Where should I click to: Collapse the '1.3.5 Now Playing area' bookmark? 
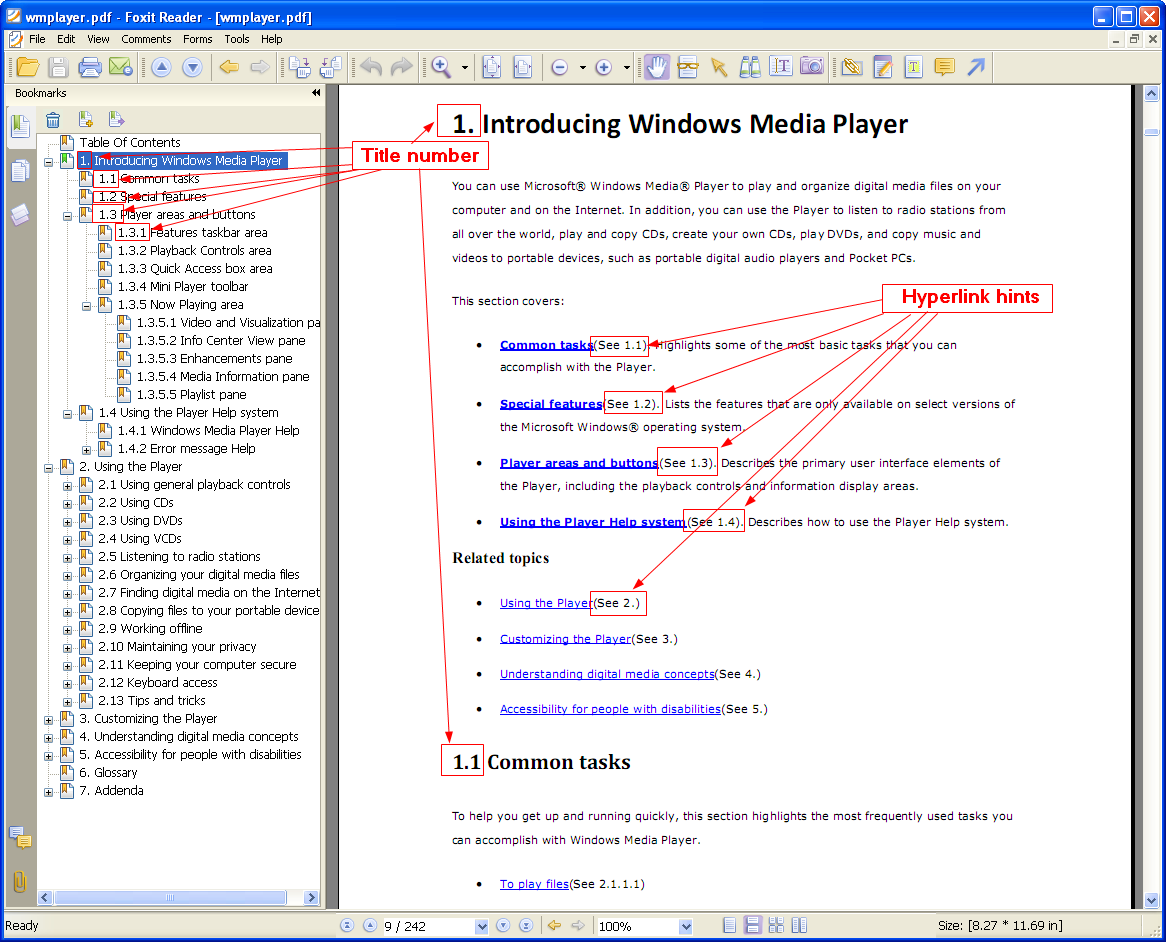pyautogui.click(x=86, y=305)
